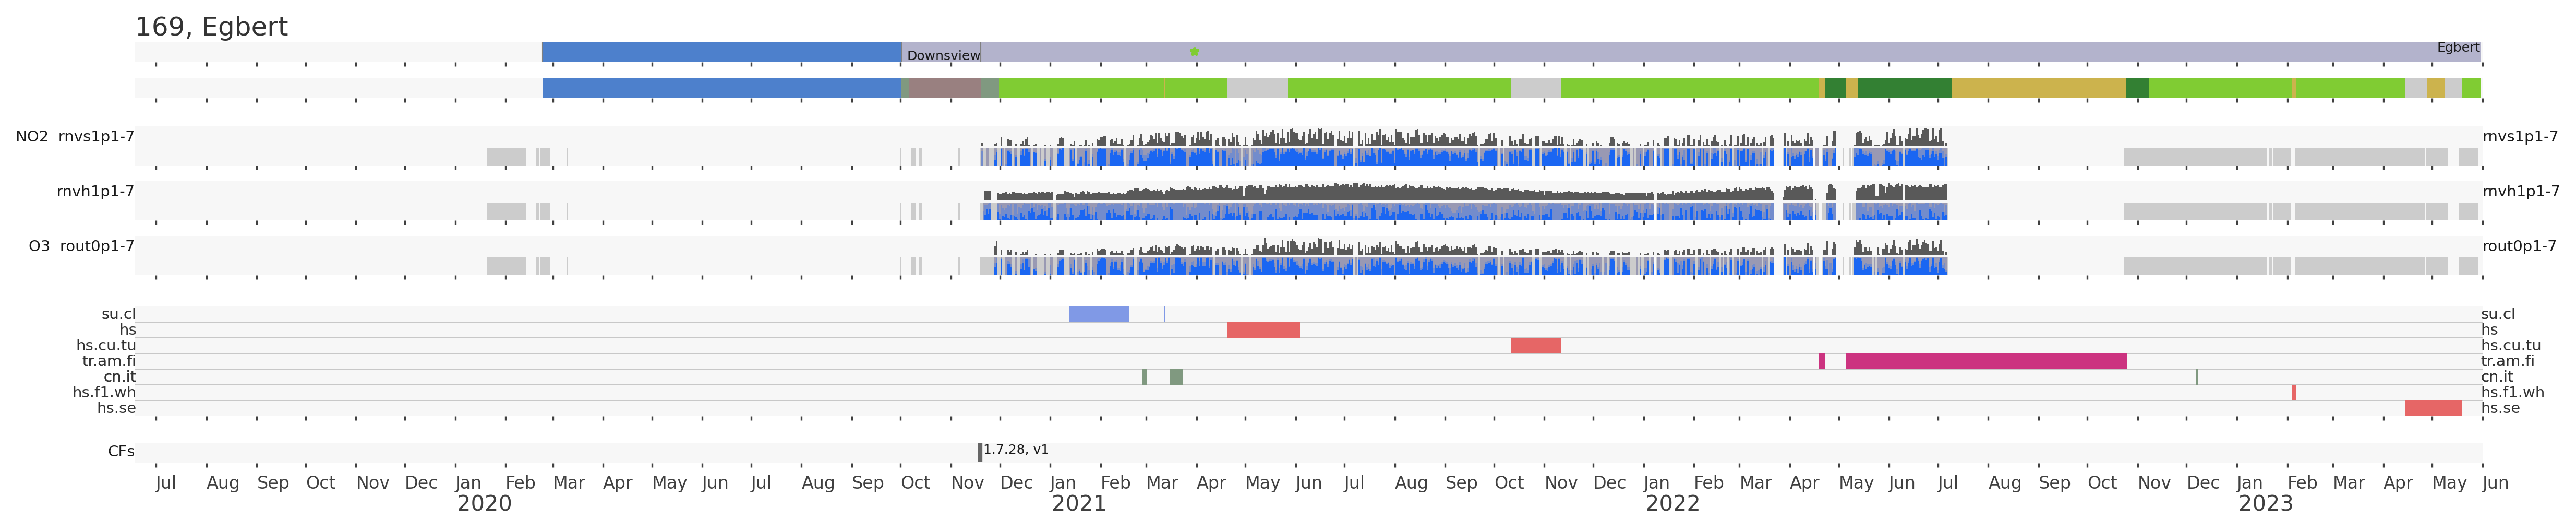The width and height of the screenshot is (2576, 531).
Task: Click the right-side rnvh1p1-7 row label
Action: [2520, 191]
